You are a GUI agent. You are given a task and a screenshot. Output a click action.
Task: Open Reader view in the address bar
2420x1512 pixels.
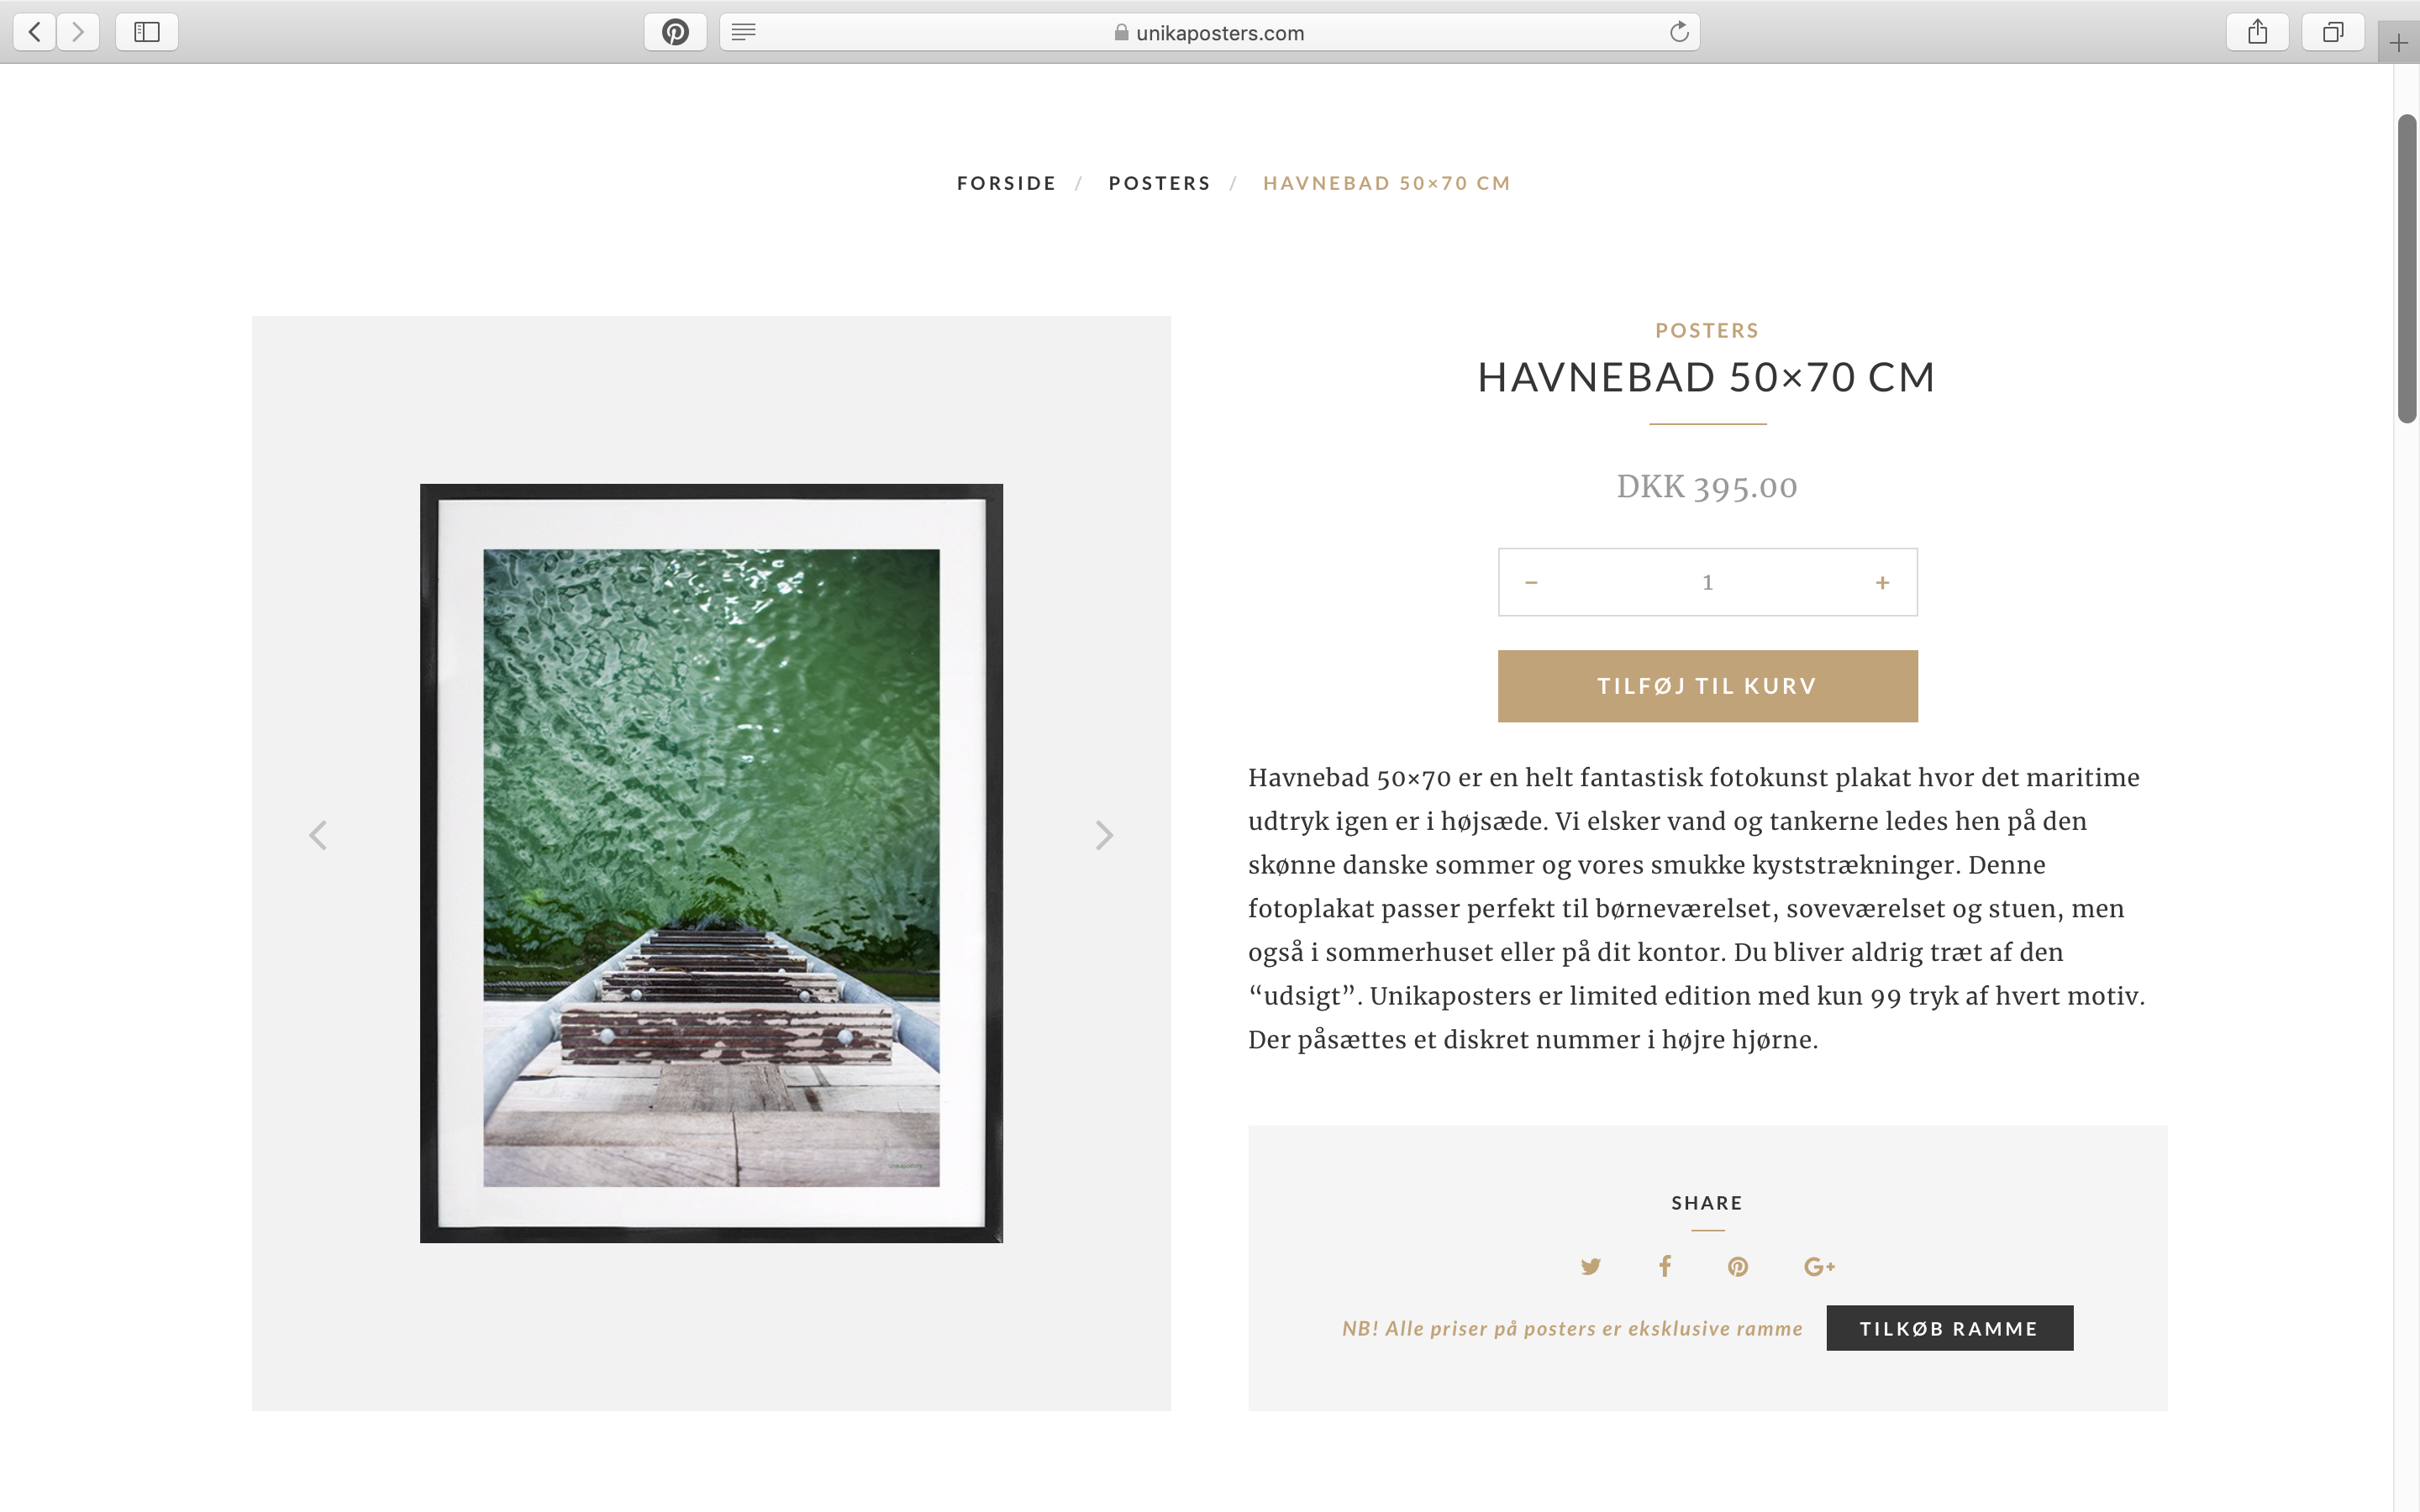coord(743,32)
